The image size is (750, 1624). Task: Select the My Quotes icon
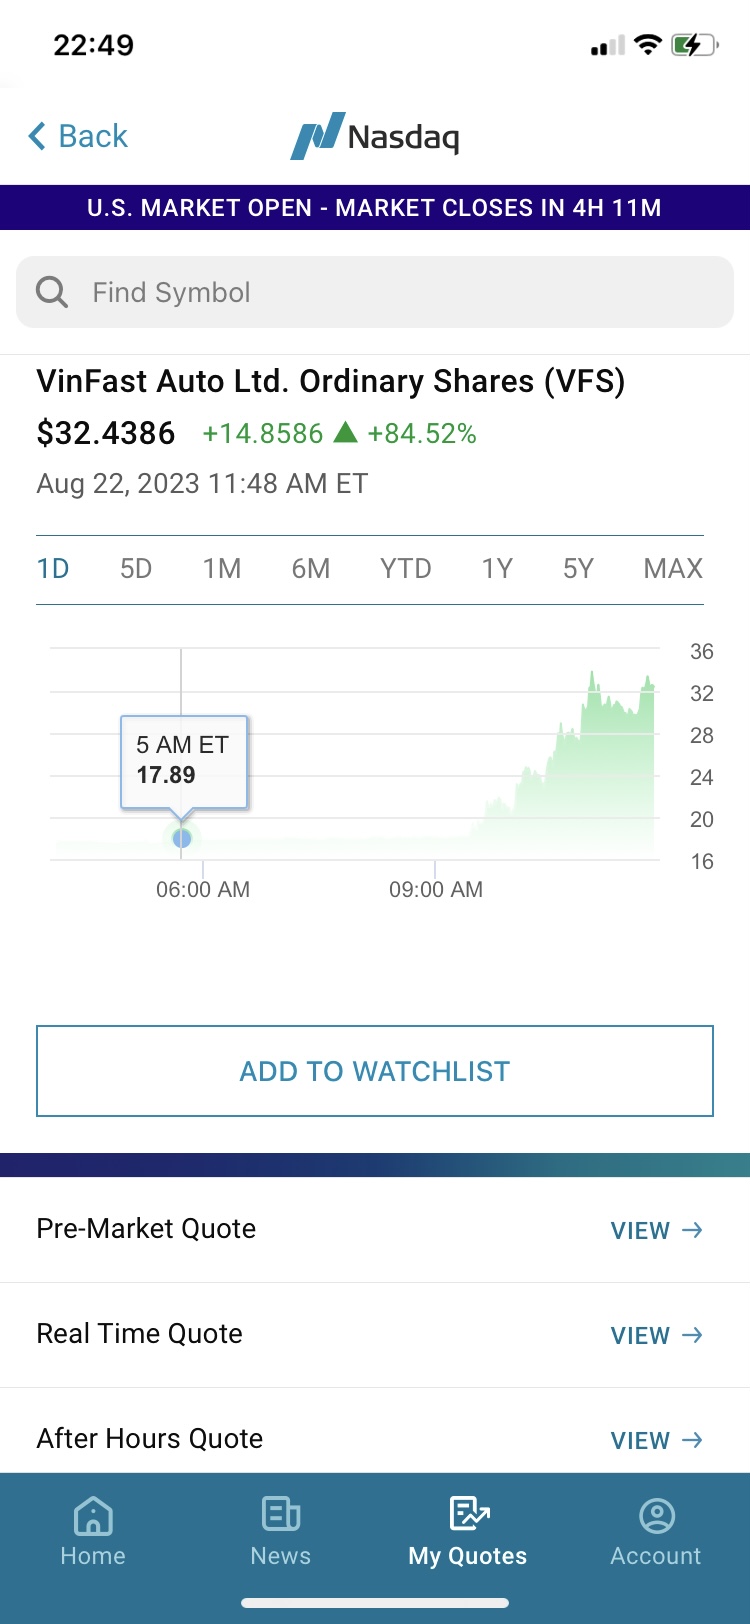tap(468, 1514)
